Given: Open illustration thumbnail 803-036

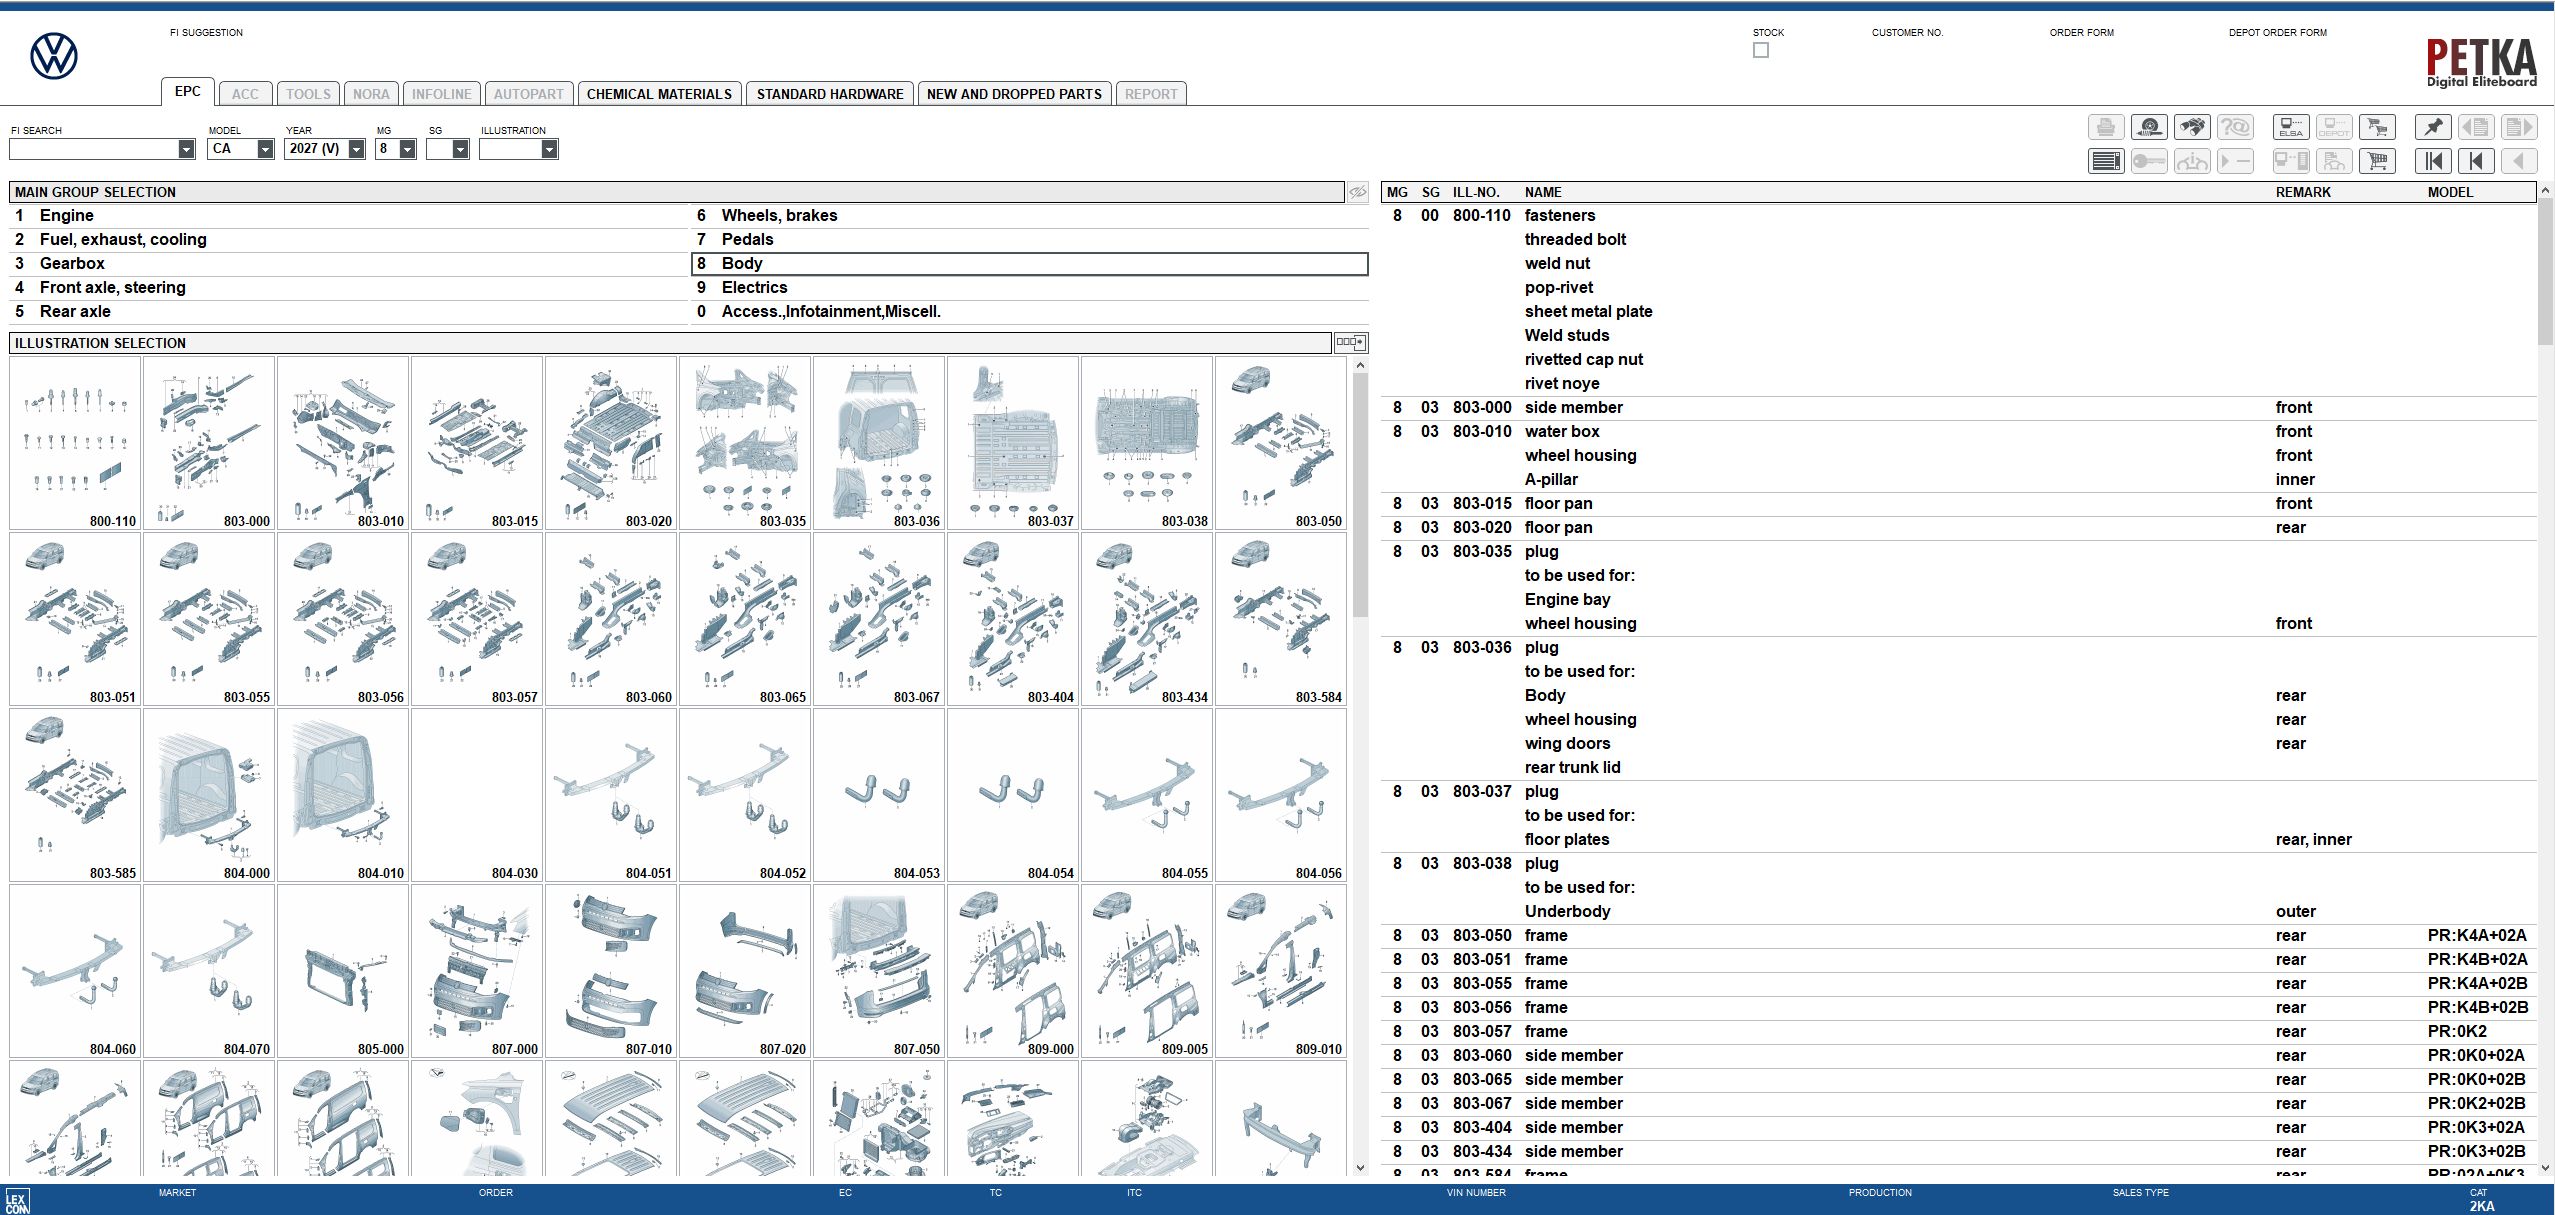Looking at the screenshot, I should point(879,440).
